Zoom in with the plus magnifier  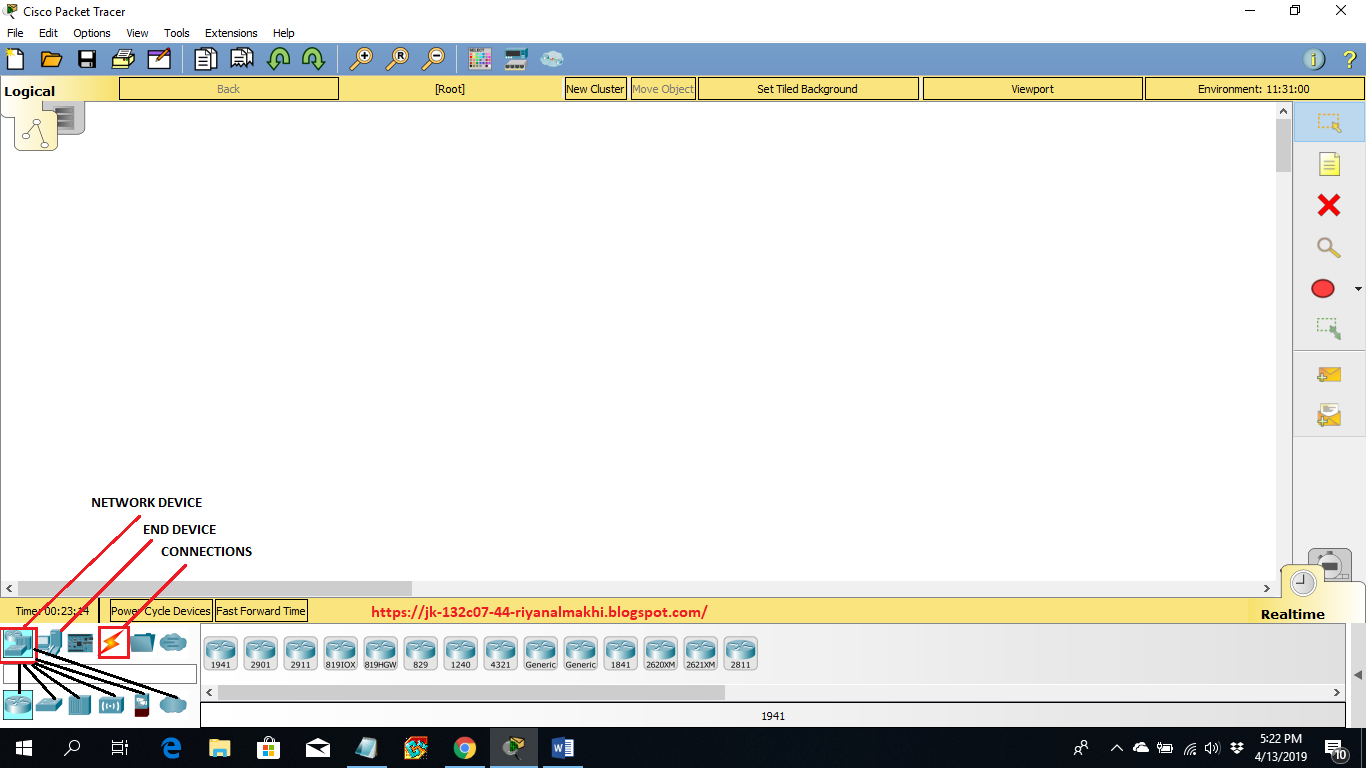(x=360, y=58)
